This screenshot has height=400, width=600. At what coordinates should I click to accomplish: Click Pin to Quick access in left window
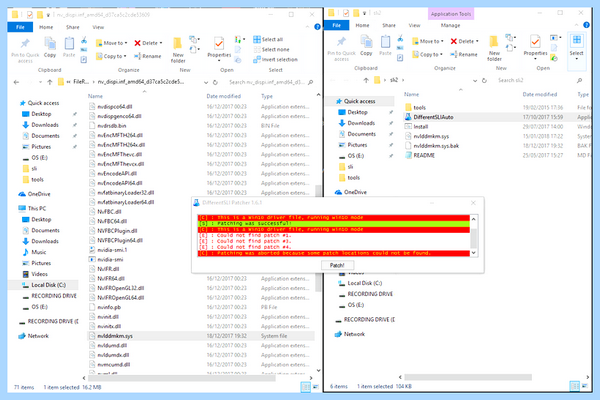point(25,50)
